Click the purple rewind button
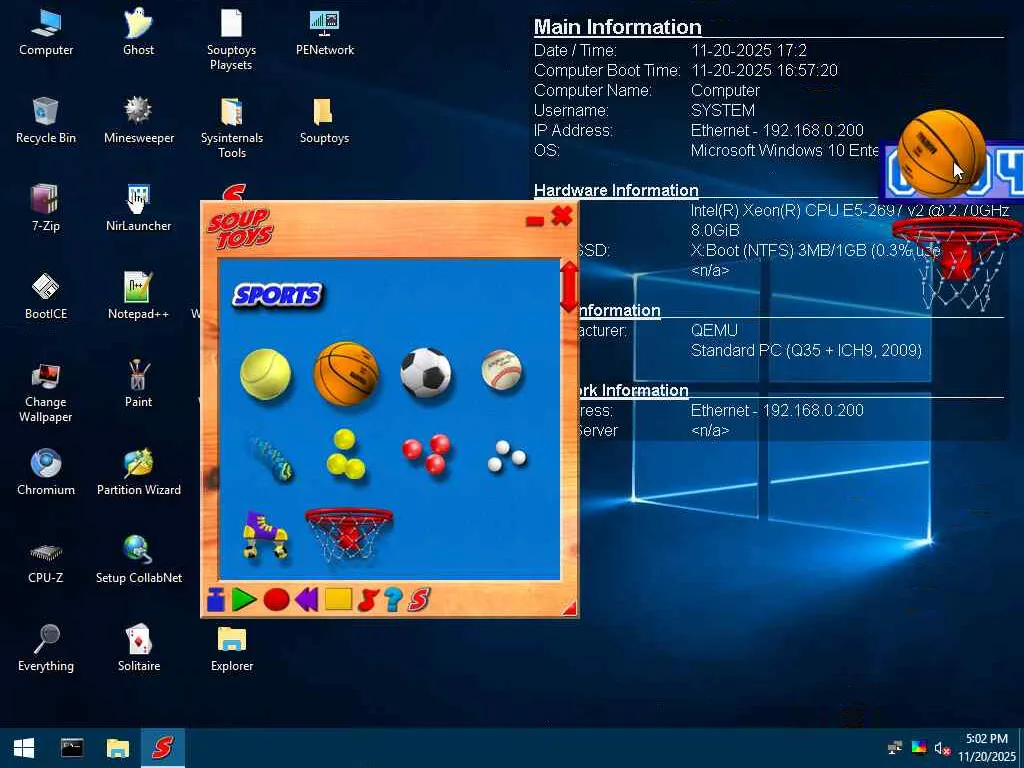1024x768 pixels. [x=306, y=599]
